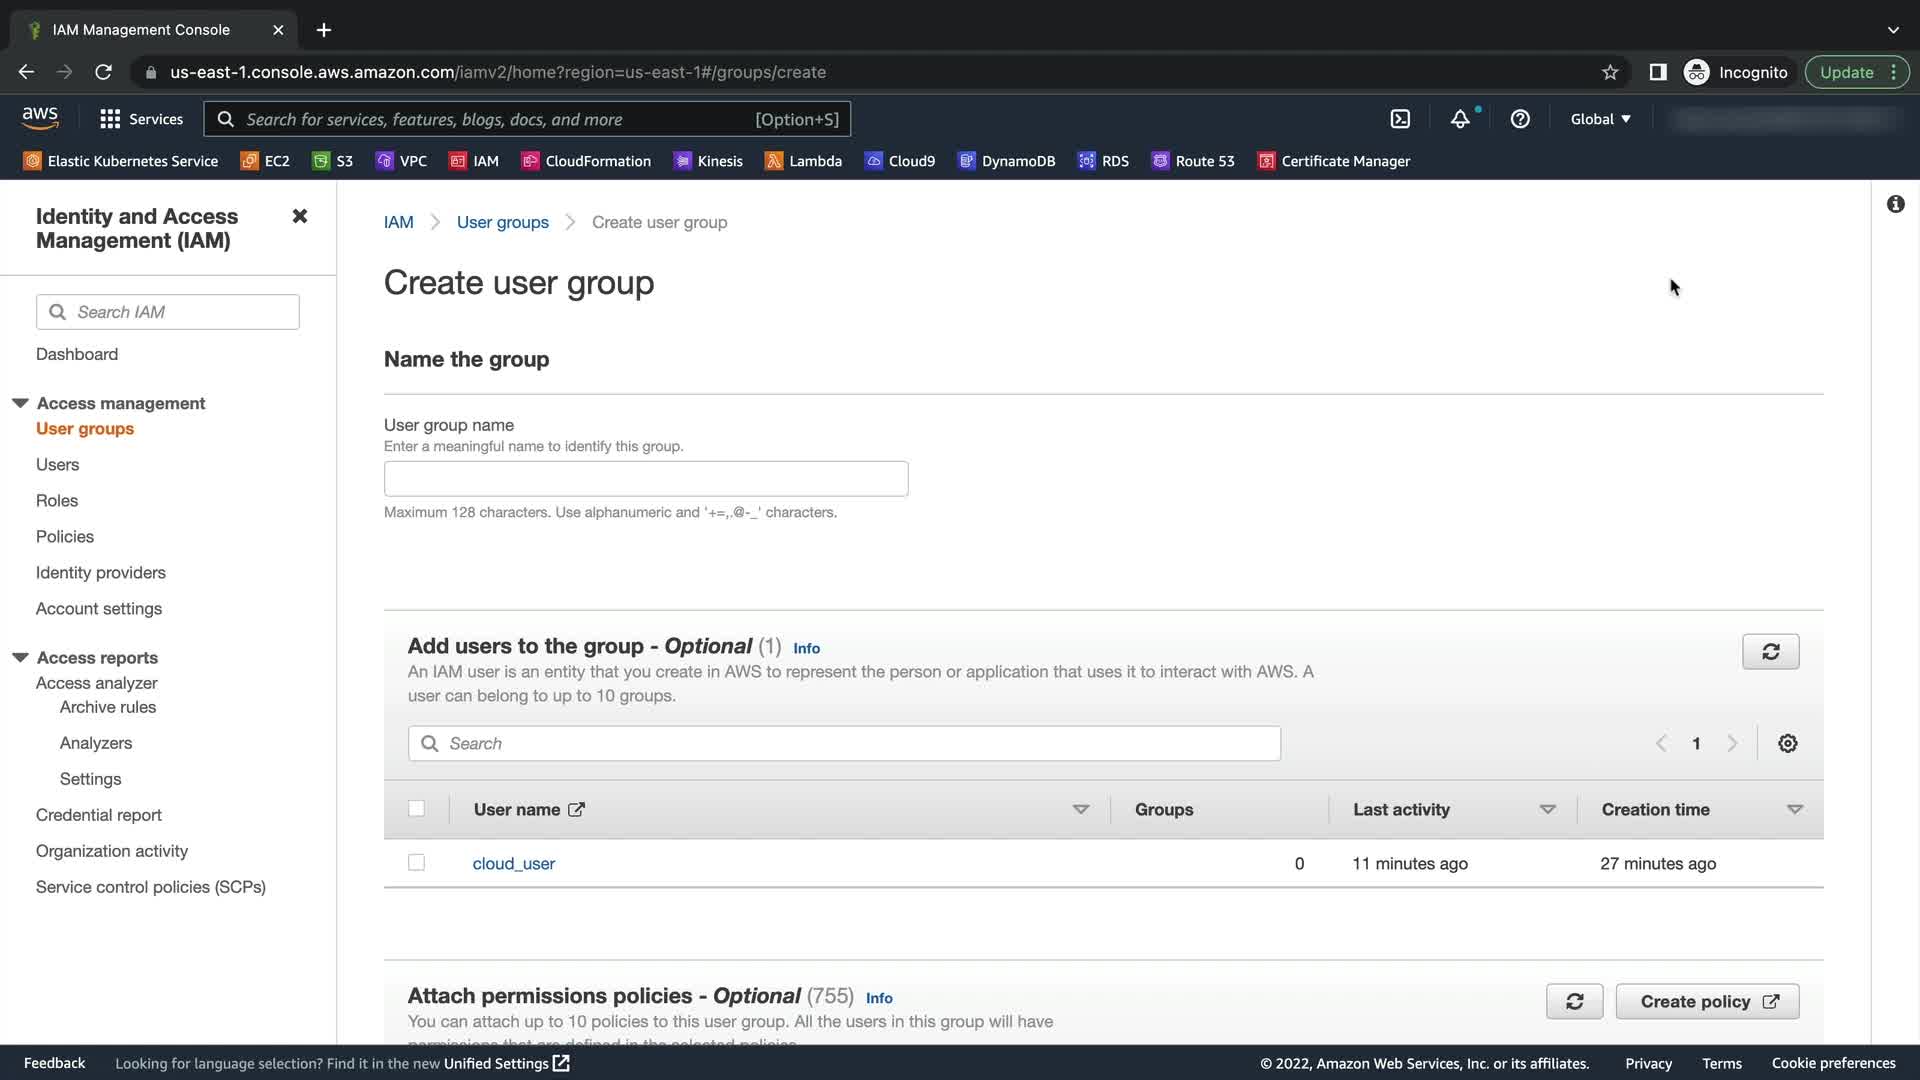Viewport: 1920px width, 1080px height.
Task: Select the cloud_user checkbox
Action: 416,863
